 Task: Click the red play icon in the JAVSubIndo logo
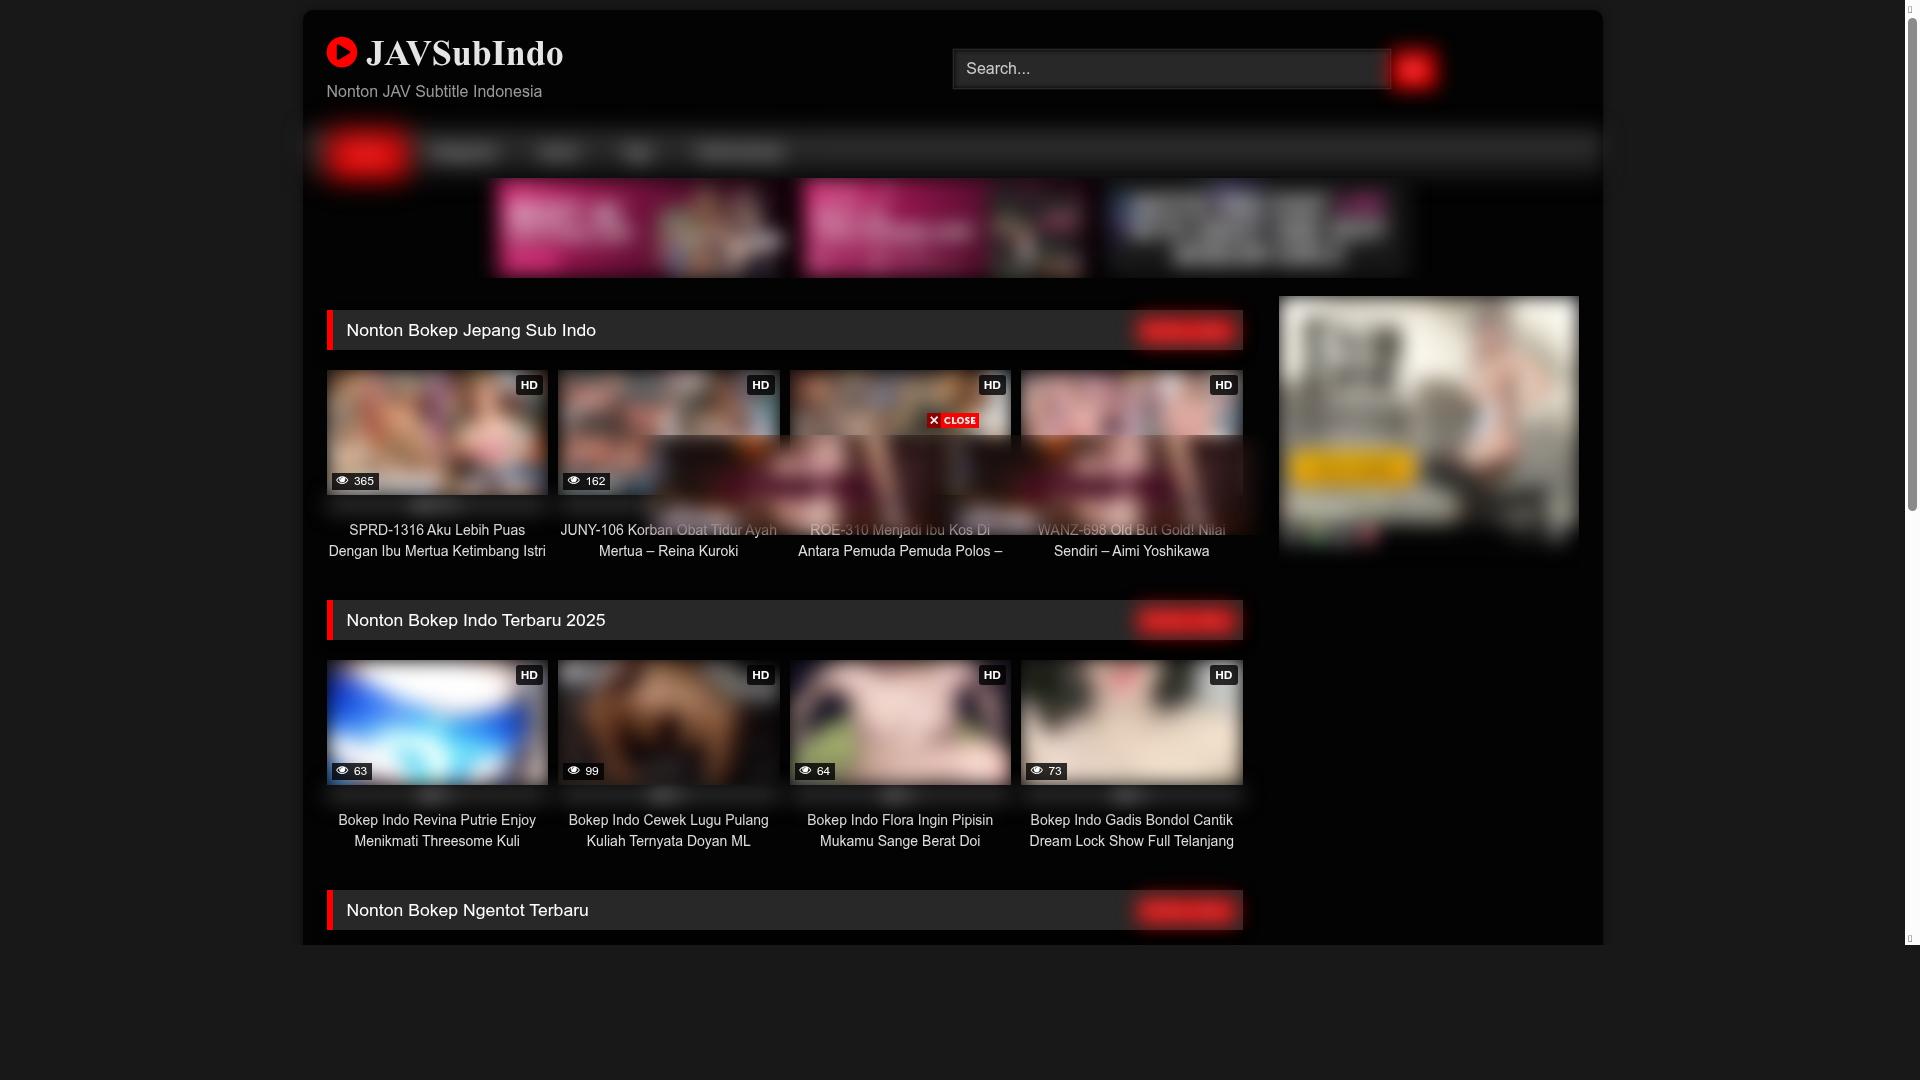pyautogui.click(x=341, y=53)
